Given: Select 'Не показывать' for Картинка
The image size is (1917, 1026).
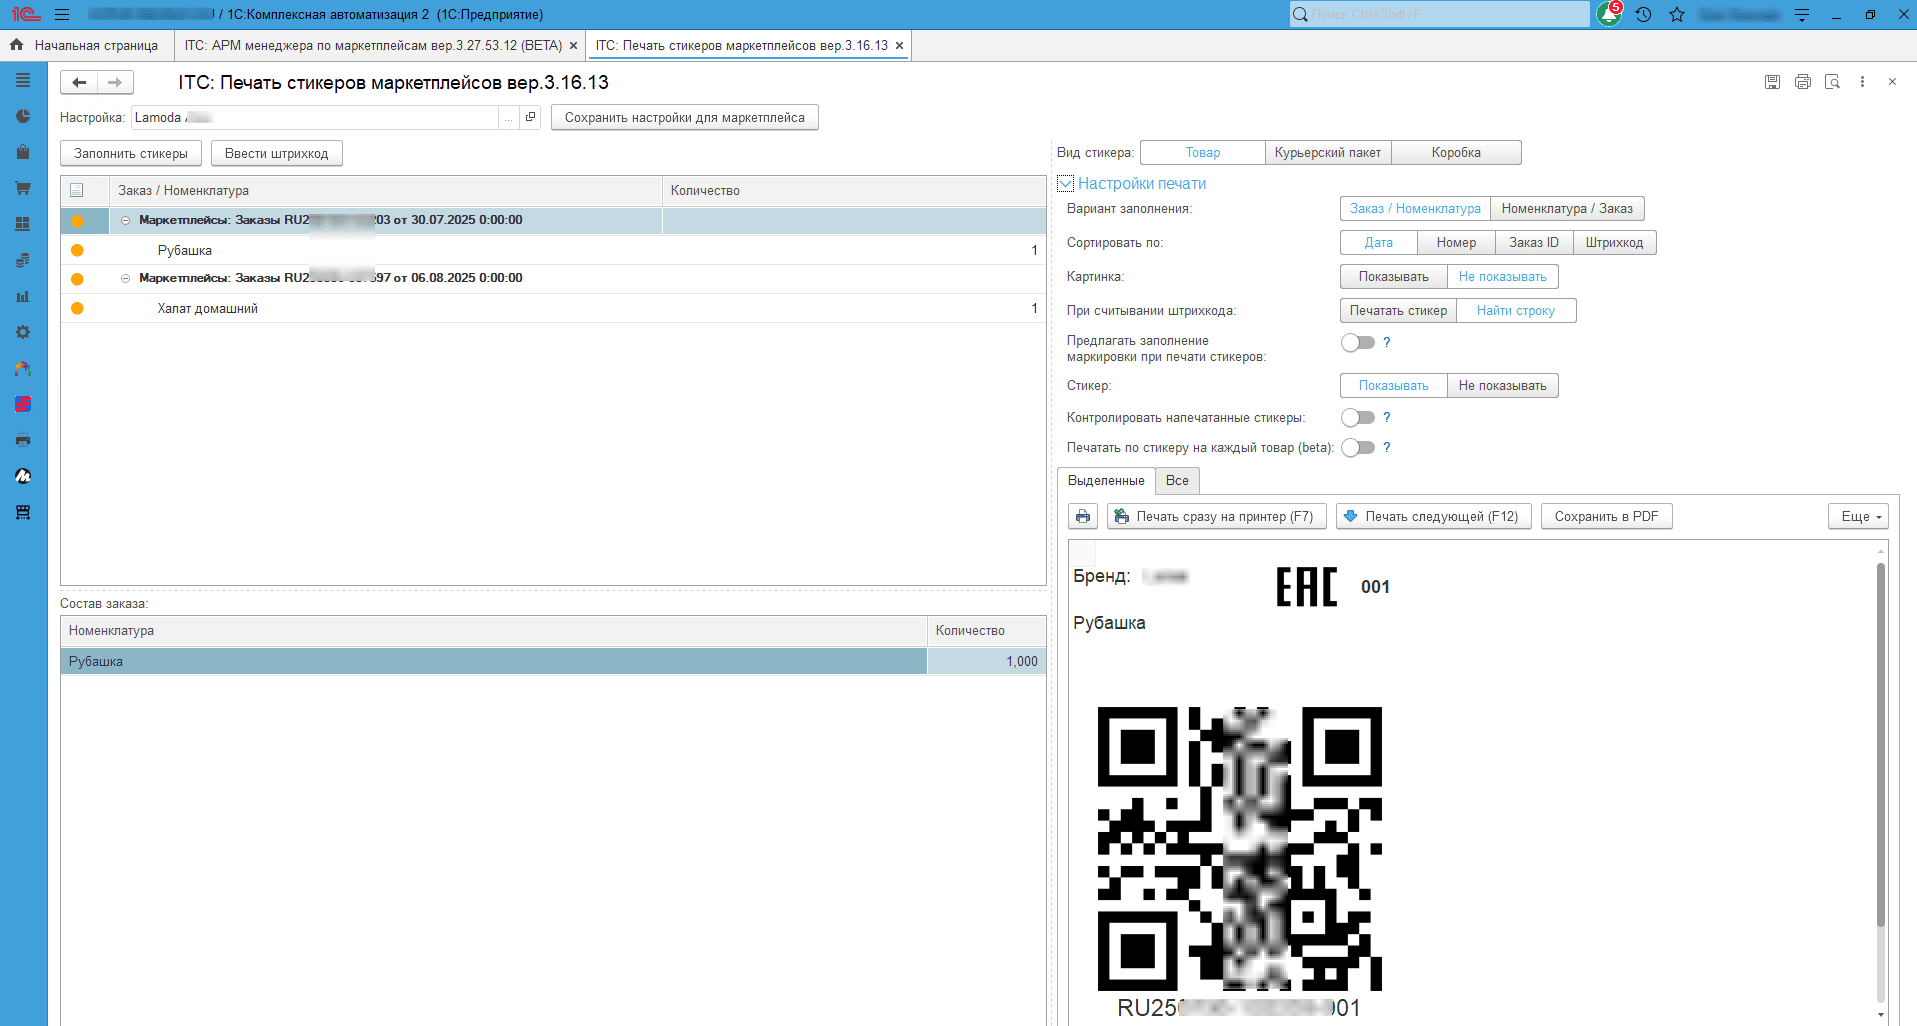Looking at the screenshot, I should click(1502, 276).
